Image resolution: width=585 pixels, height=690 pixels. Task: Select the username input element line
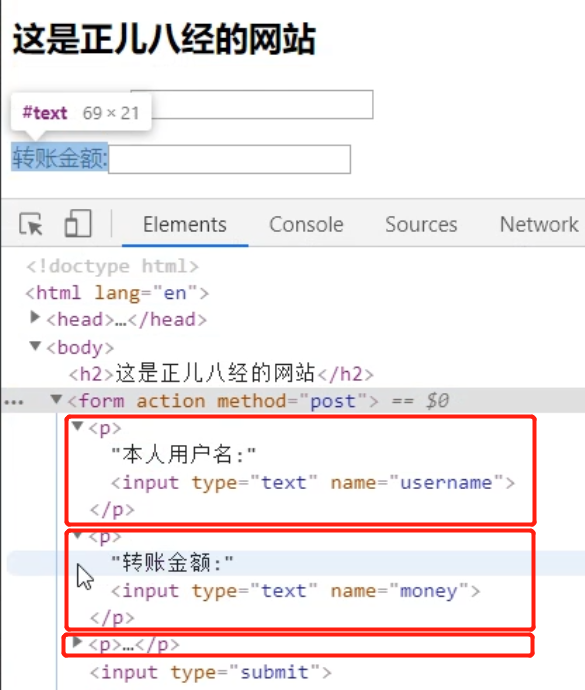tap(313, 483)
